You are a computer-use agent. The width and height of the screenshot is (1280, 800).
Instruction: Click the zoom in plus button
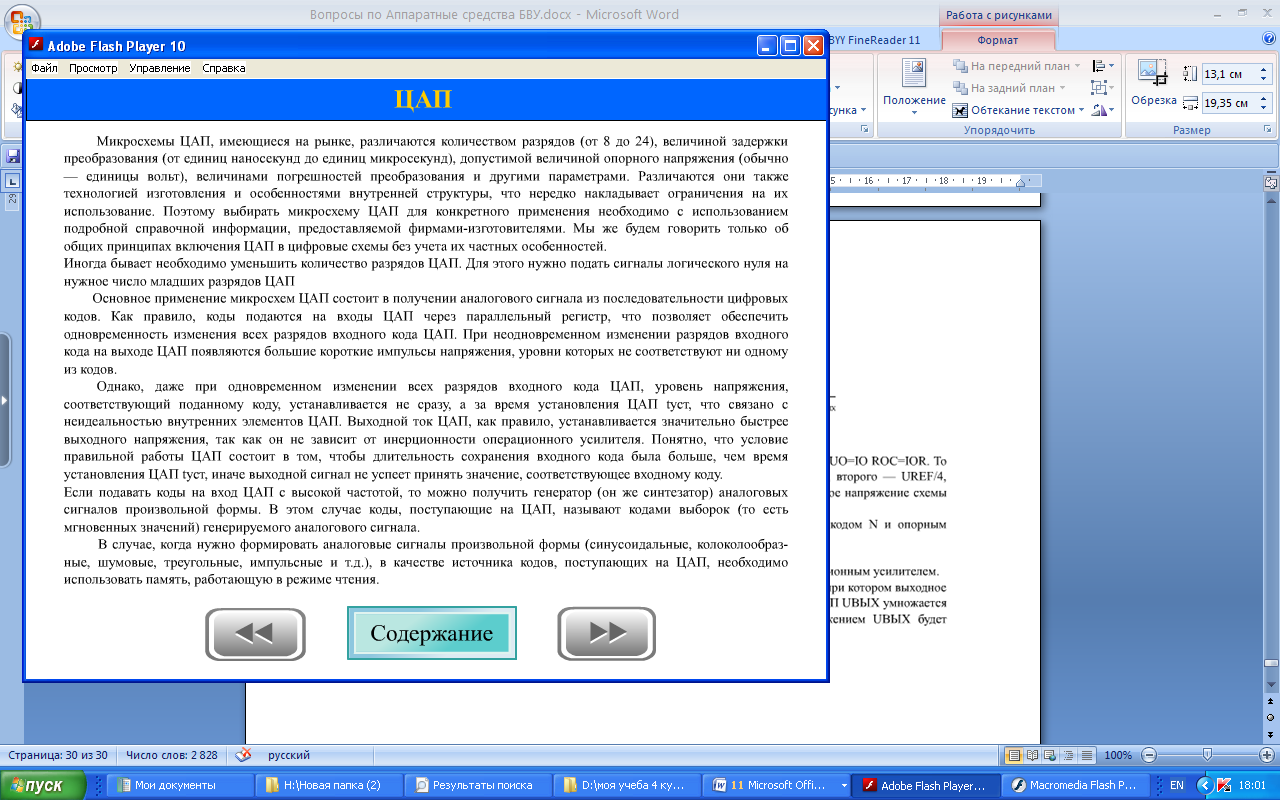pos(1268,755)
